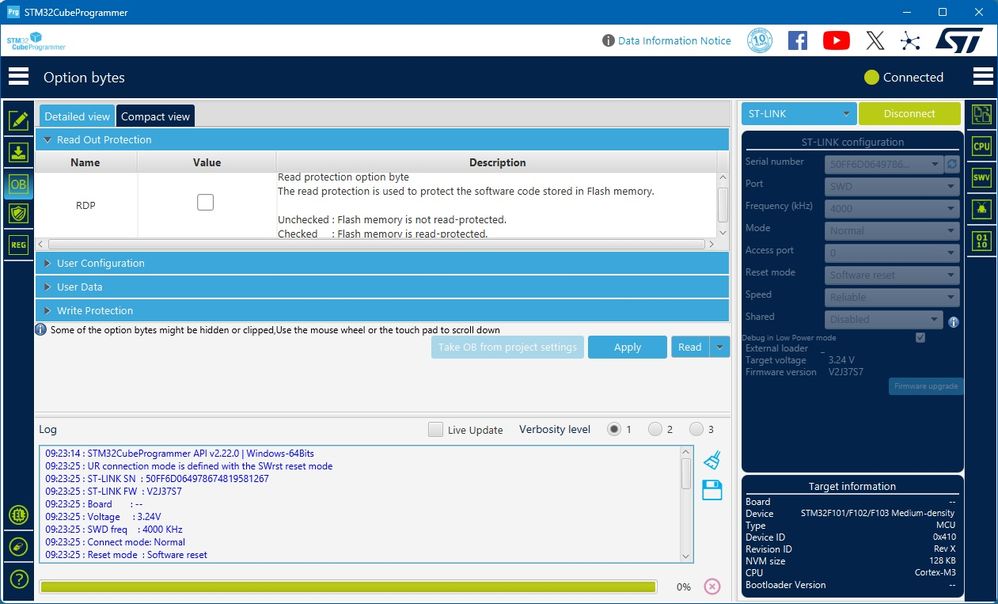Open the REG registers sidebar icon
Image resolution: width=998 pixels, height=604 pixels.
(18, 245)
